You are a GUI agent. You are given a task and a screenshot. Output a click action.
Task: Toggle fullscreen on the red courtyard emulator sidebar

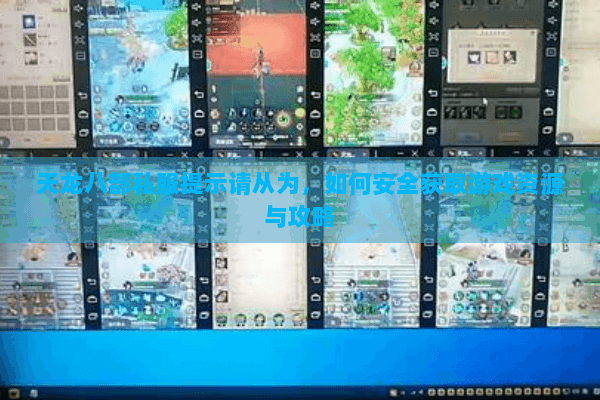pyautogui.click(x=315, y=38)
